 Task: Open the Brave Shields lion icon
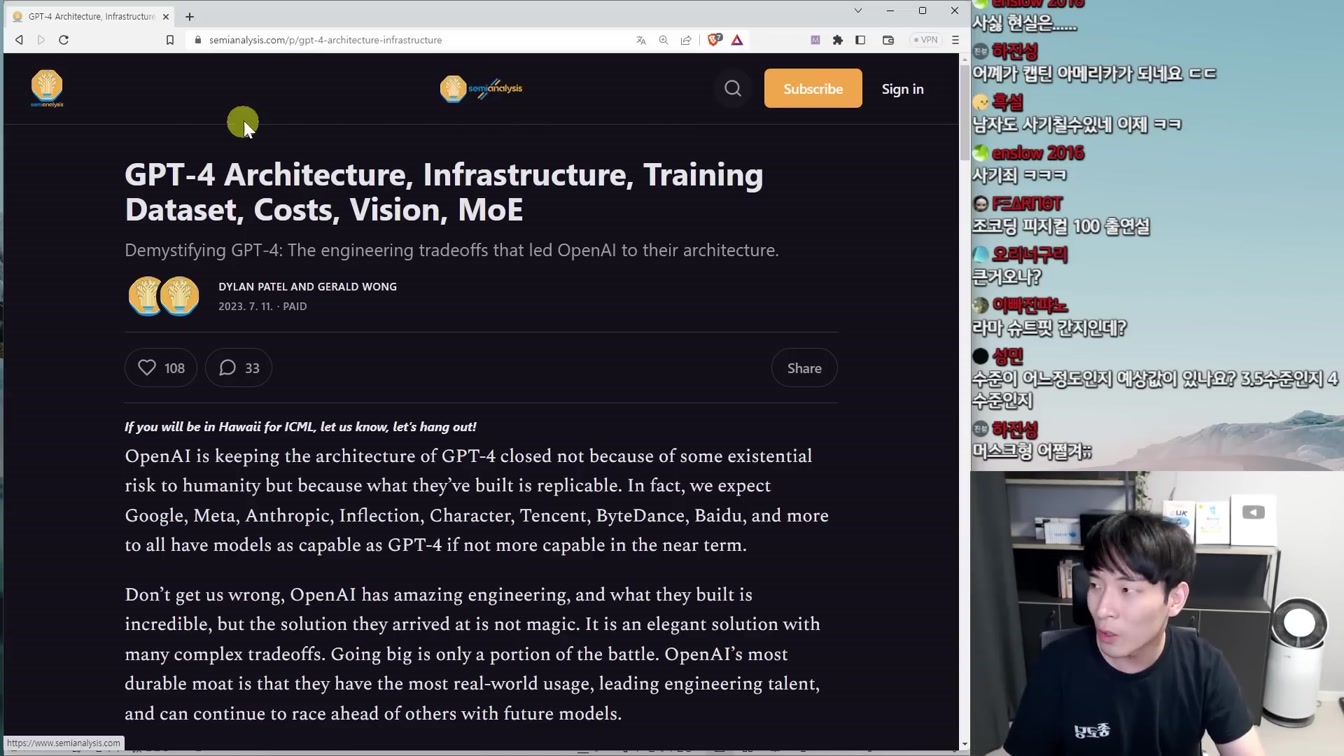[x=715, y=40]
